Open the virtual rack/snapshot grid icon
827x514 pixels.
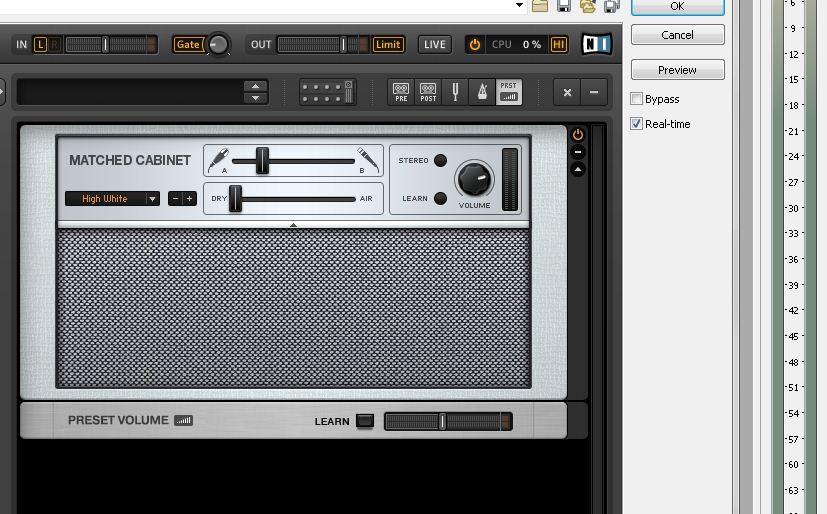click(326, 92)
